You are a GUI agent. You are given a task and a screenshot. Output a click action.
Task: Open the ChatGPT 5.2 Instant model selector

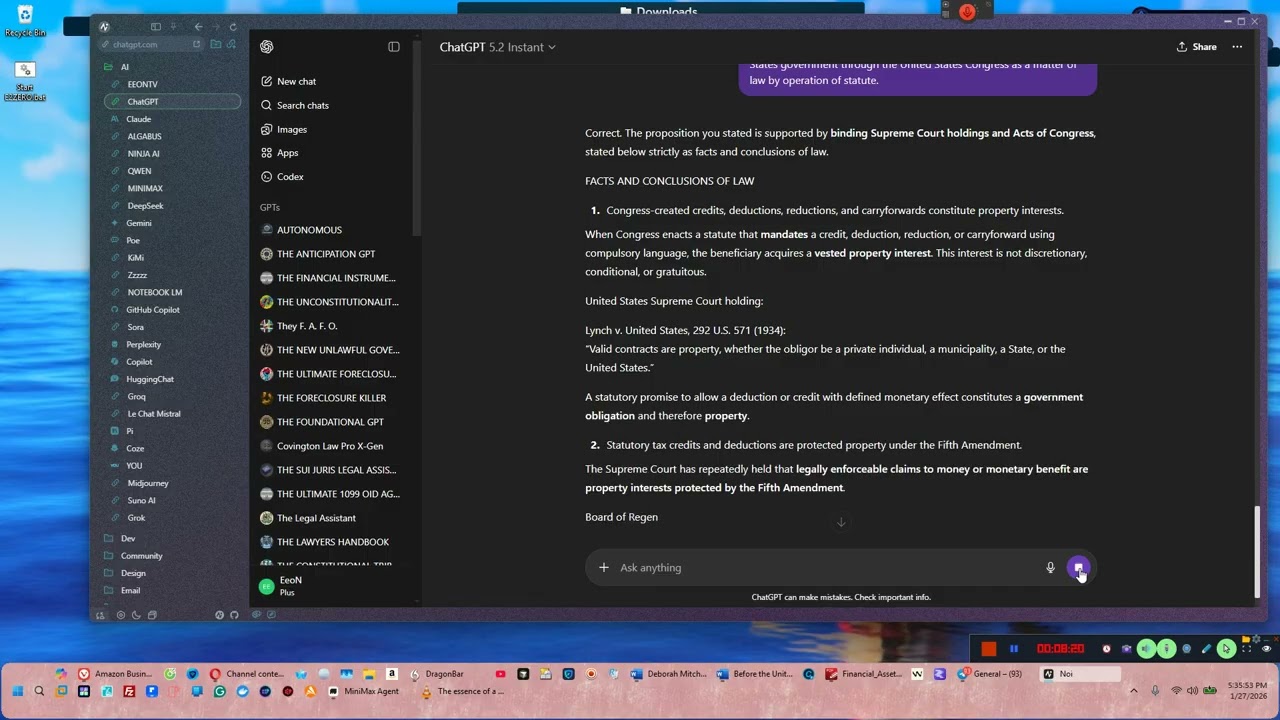tap(497, 47)
